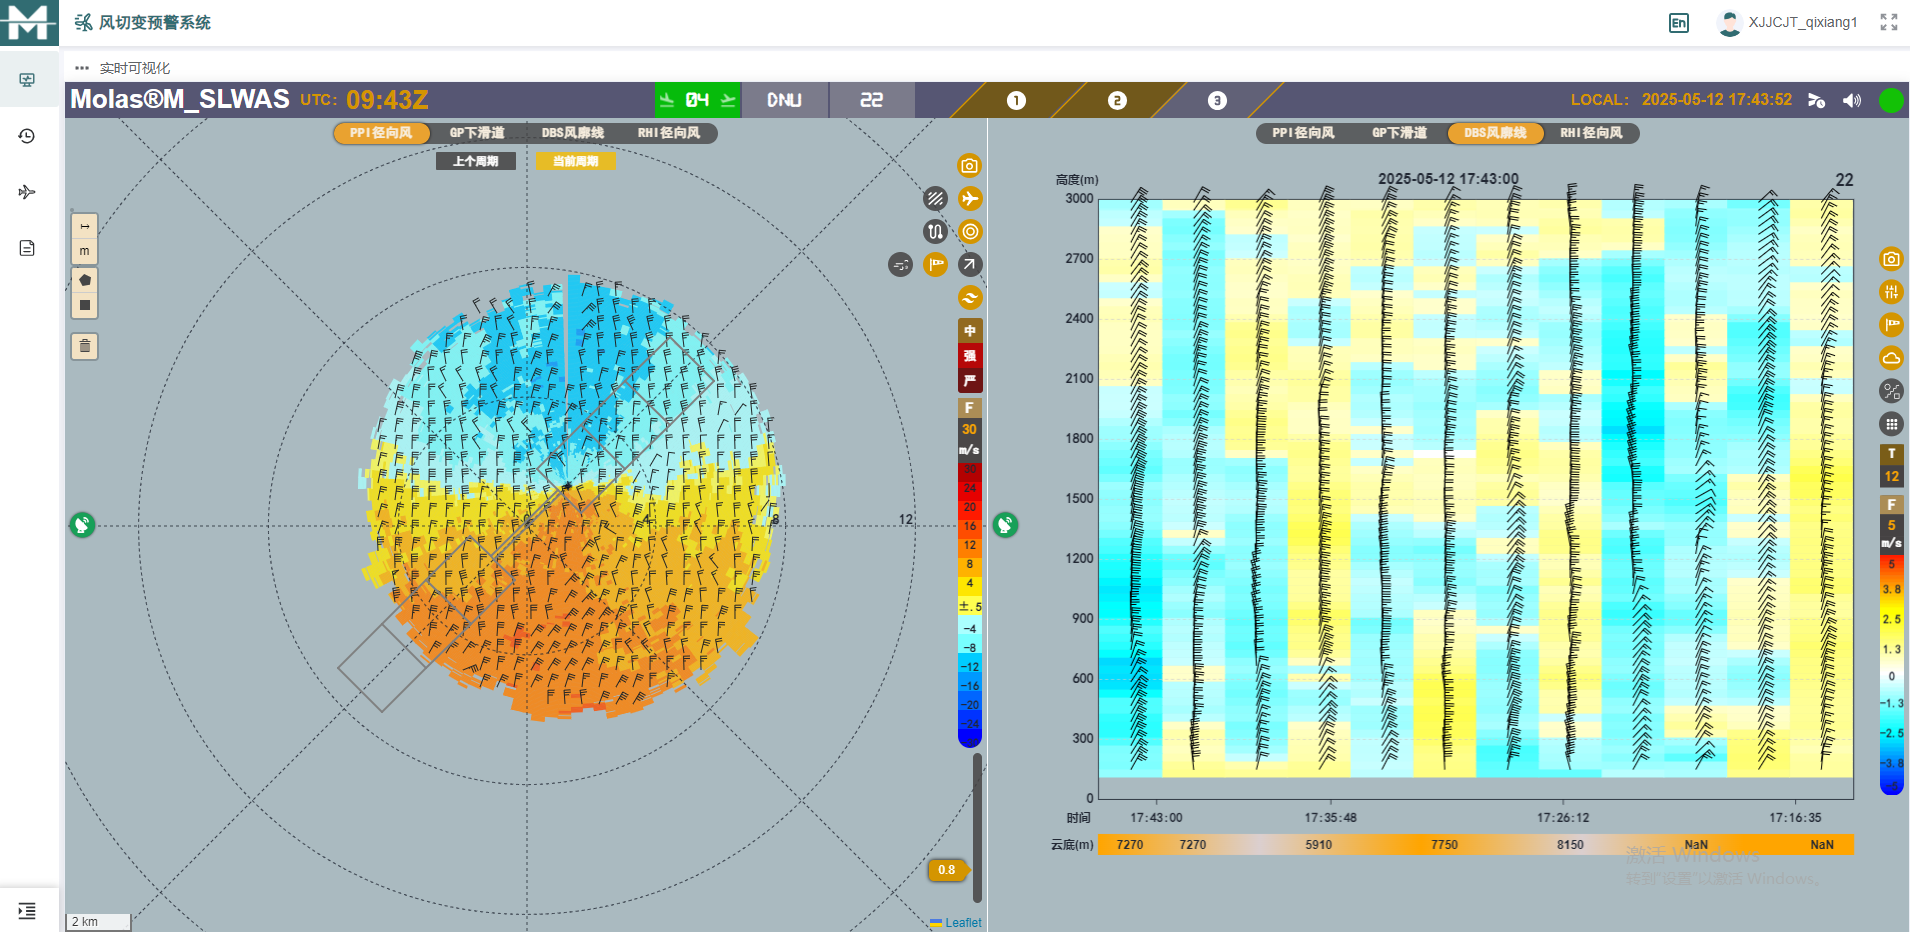Toggle the F button above the 30 m/s scale
The height and width of the screenshot is (932, 1910).
click(969, 408)
